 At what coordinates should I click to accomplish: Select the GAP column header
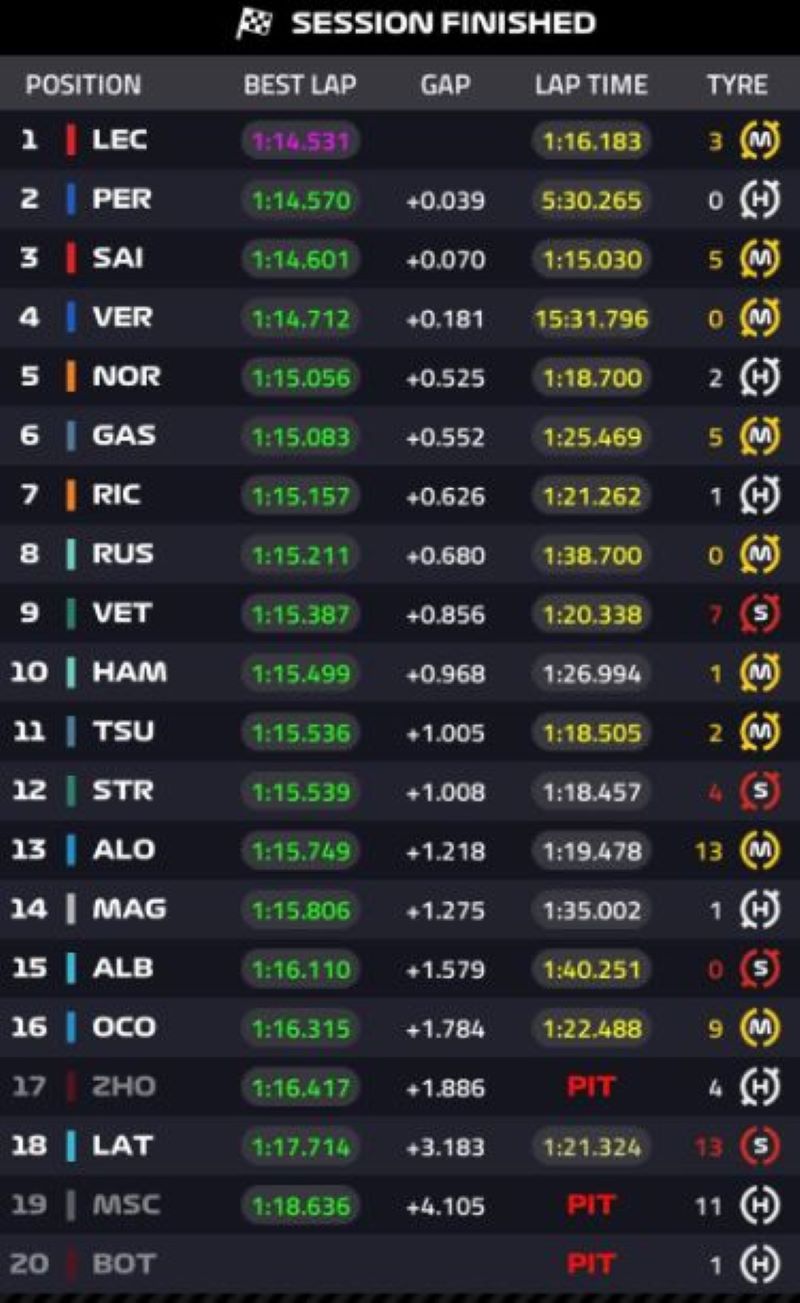click(445, 85)
